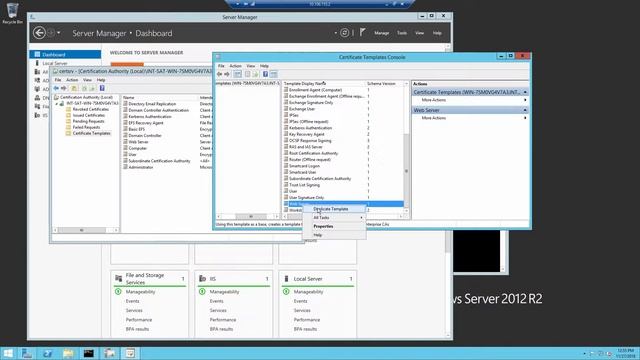Collapse Certificate Templates section in Actions pane

[525, 92]
